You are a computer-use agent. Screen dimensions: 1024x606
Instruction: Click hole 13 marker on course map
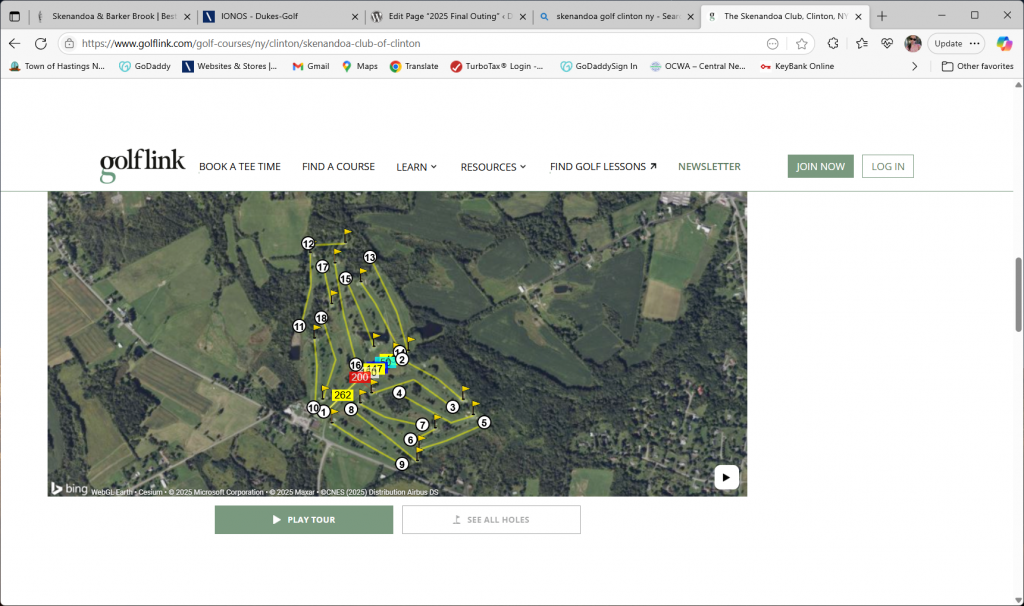(369, 257)
